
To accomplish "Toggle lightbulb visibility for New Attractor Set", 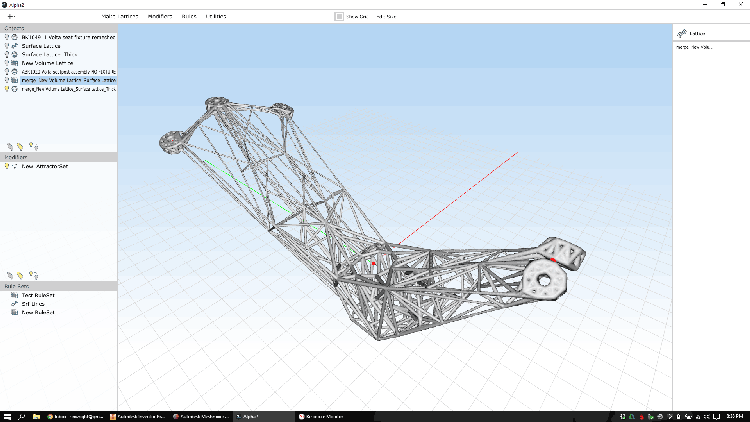I will click(7, 166).
